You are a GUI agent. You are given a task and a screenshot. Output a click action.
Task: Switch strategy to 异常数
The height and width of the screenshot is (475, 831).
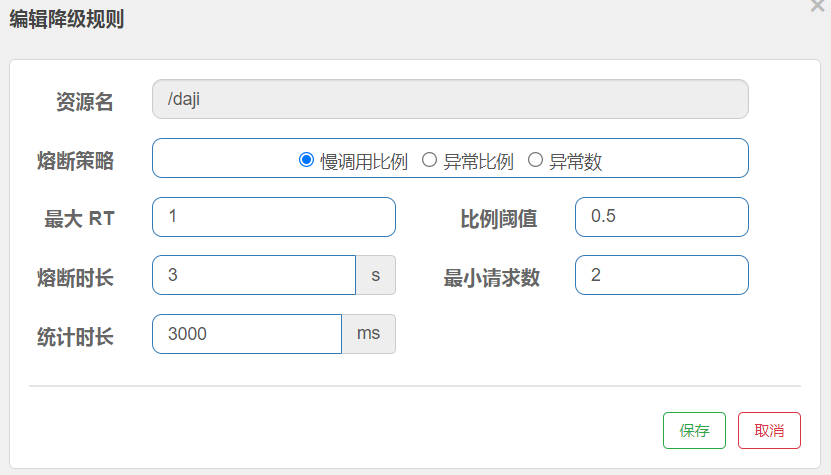535,160
